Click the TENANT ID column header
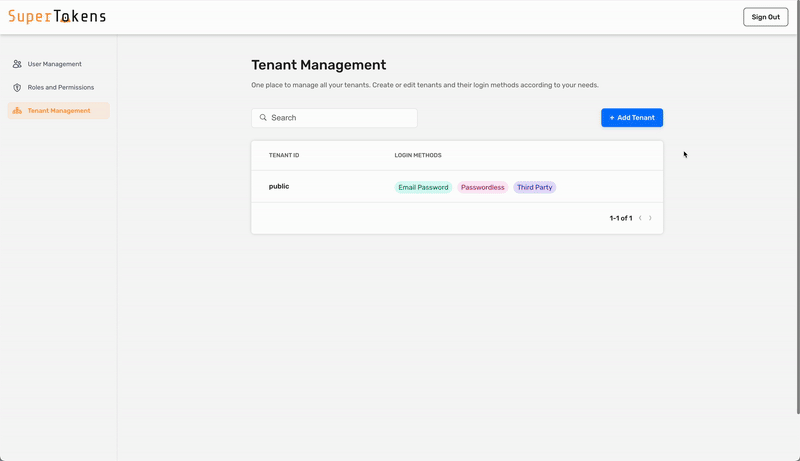800x461 pixels. tap(284, 155)
